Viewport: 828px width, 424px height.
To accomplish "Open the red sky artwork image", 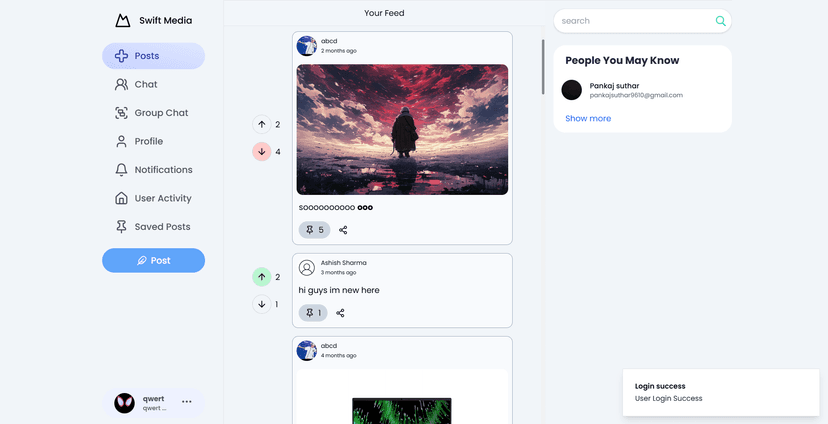I will [x=402, y=130].
